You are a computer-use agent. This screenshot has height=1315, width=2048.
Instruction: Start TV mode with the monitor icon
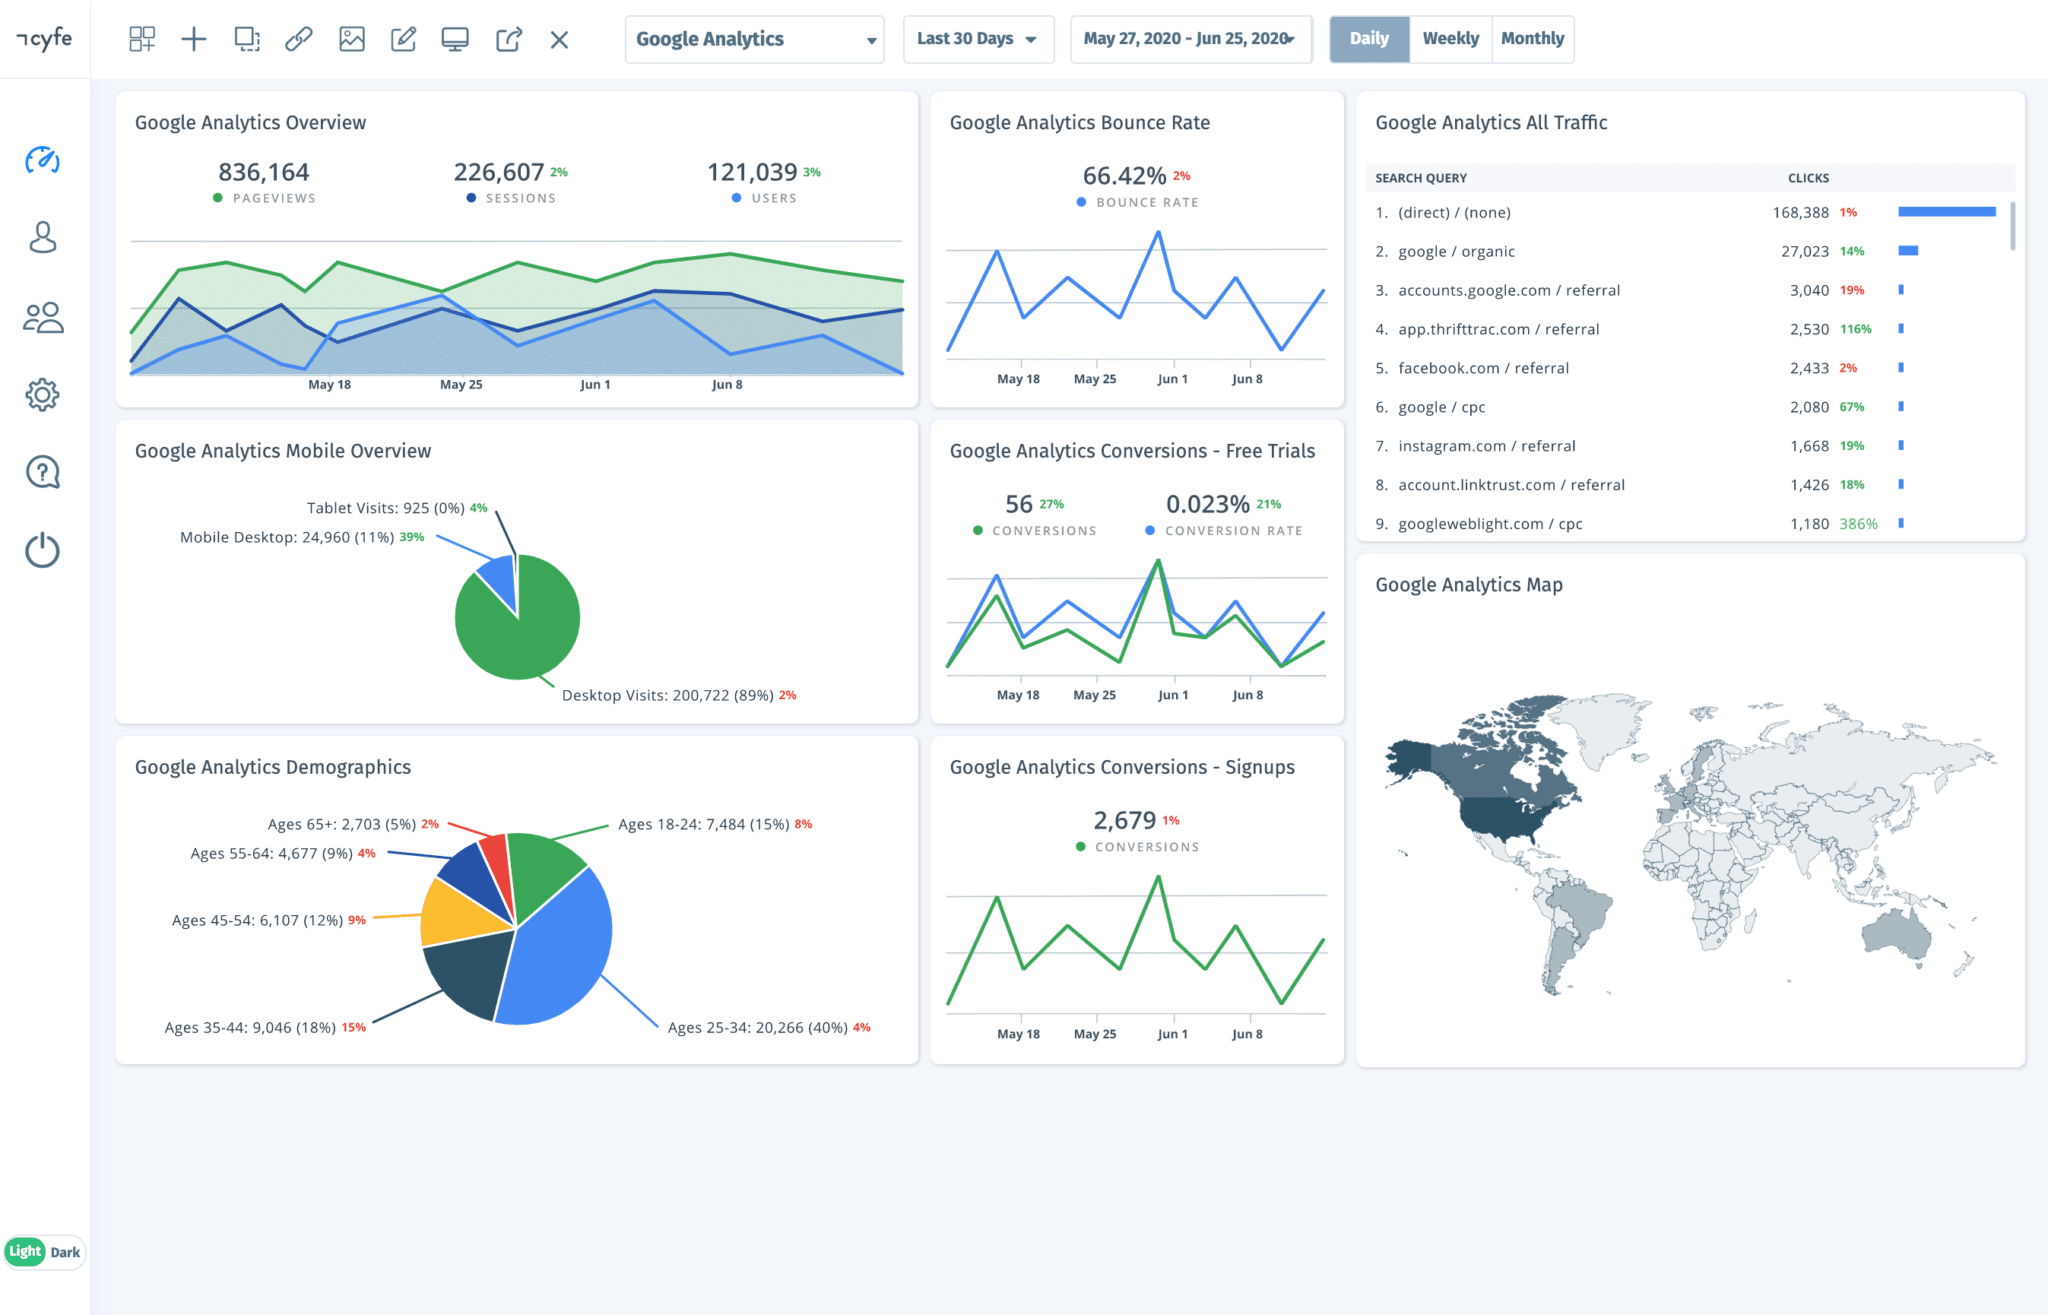456,39
